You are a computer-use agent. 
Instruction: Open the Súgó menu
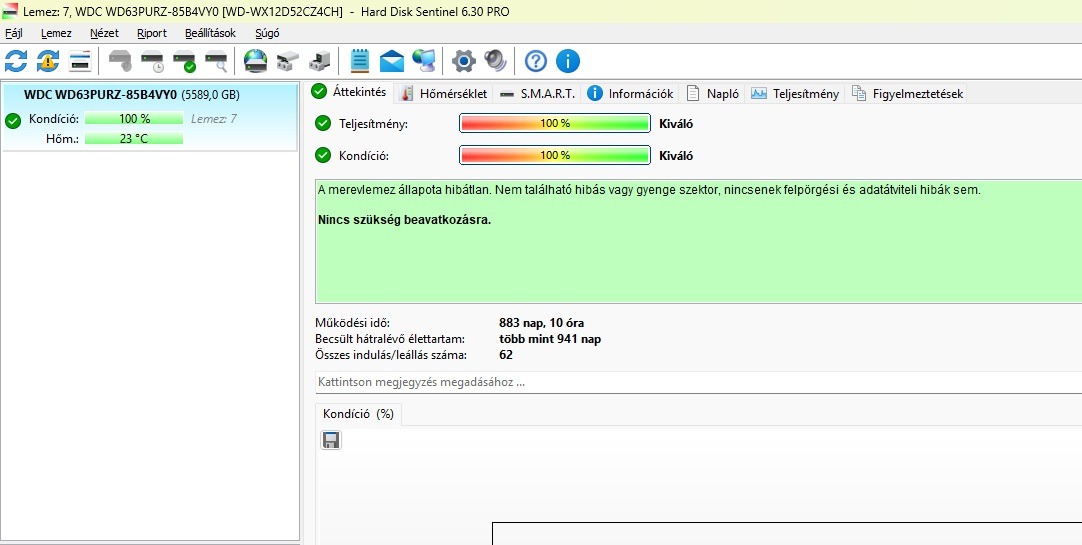267,32
